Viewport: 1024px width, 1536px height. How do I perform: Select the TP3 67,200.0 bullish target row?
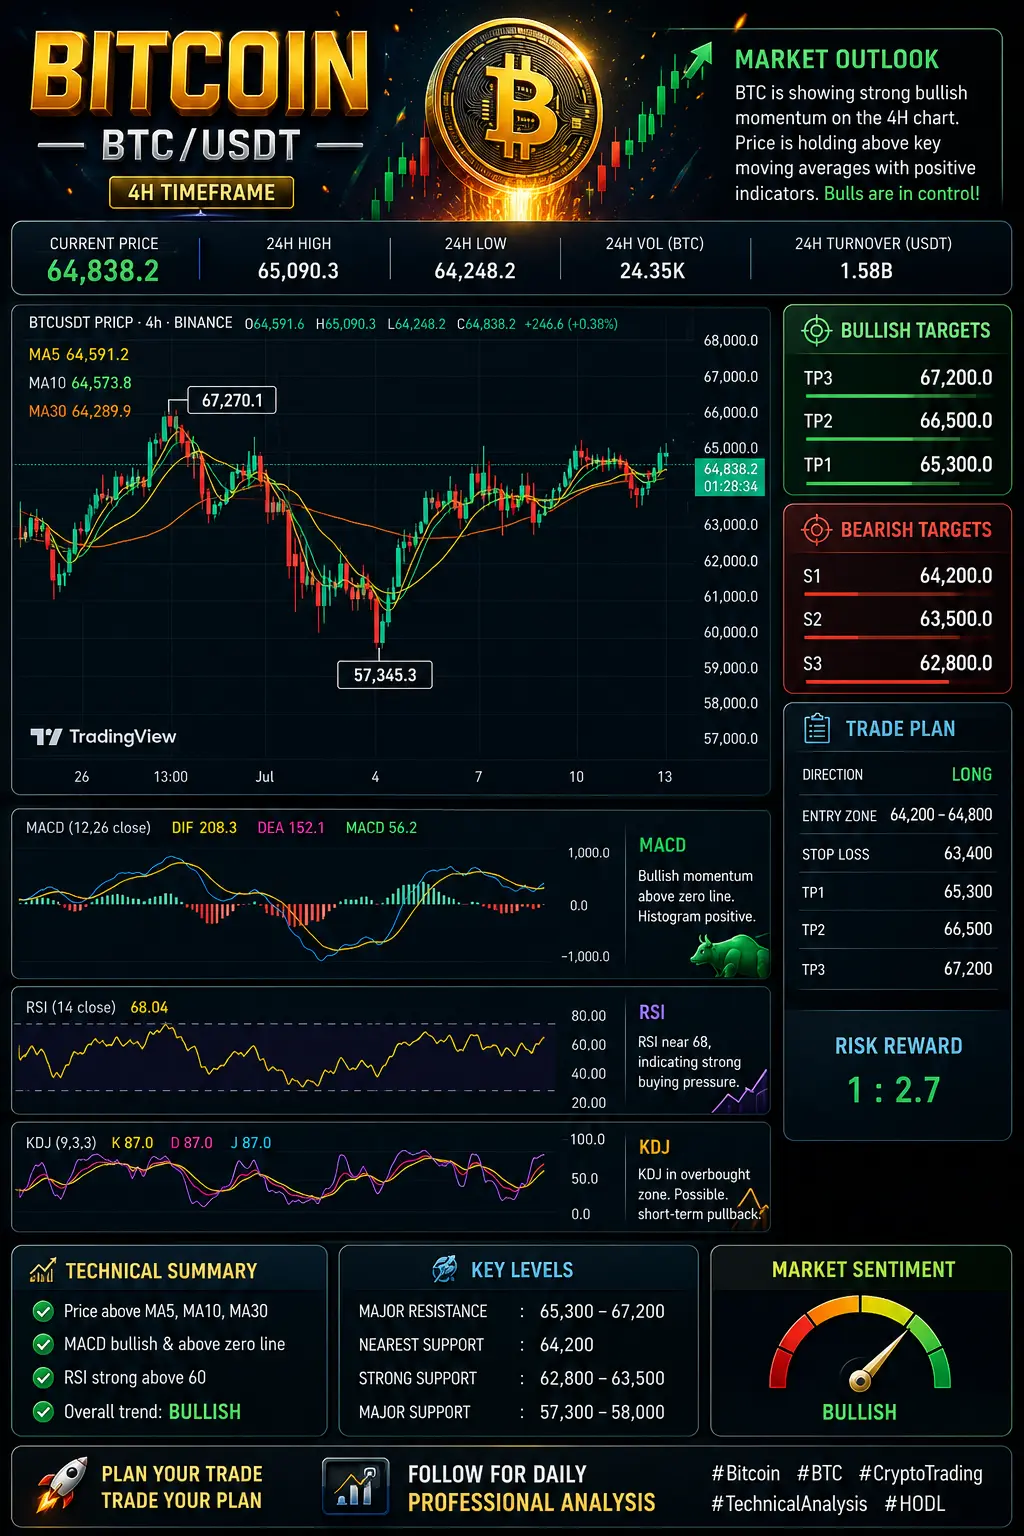coord(897,380)
